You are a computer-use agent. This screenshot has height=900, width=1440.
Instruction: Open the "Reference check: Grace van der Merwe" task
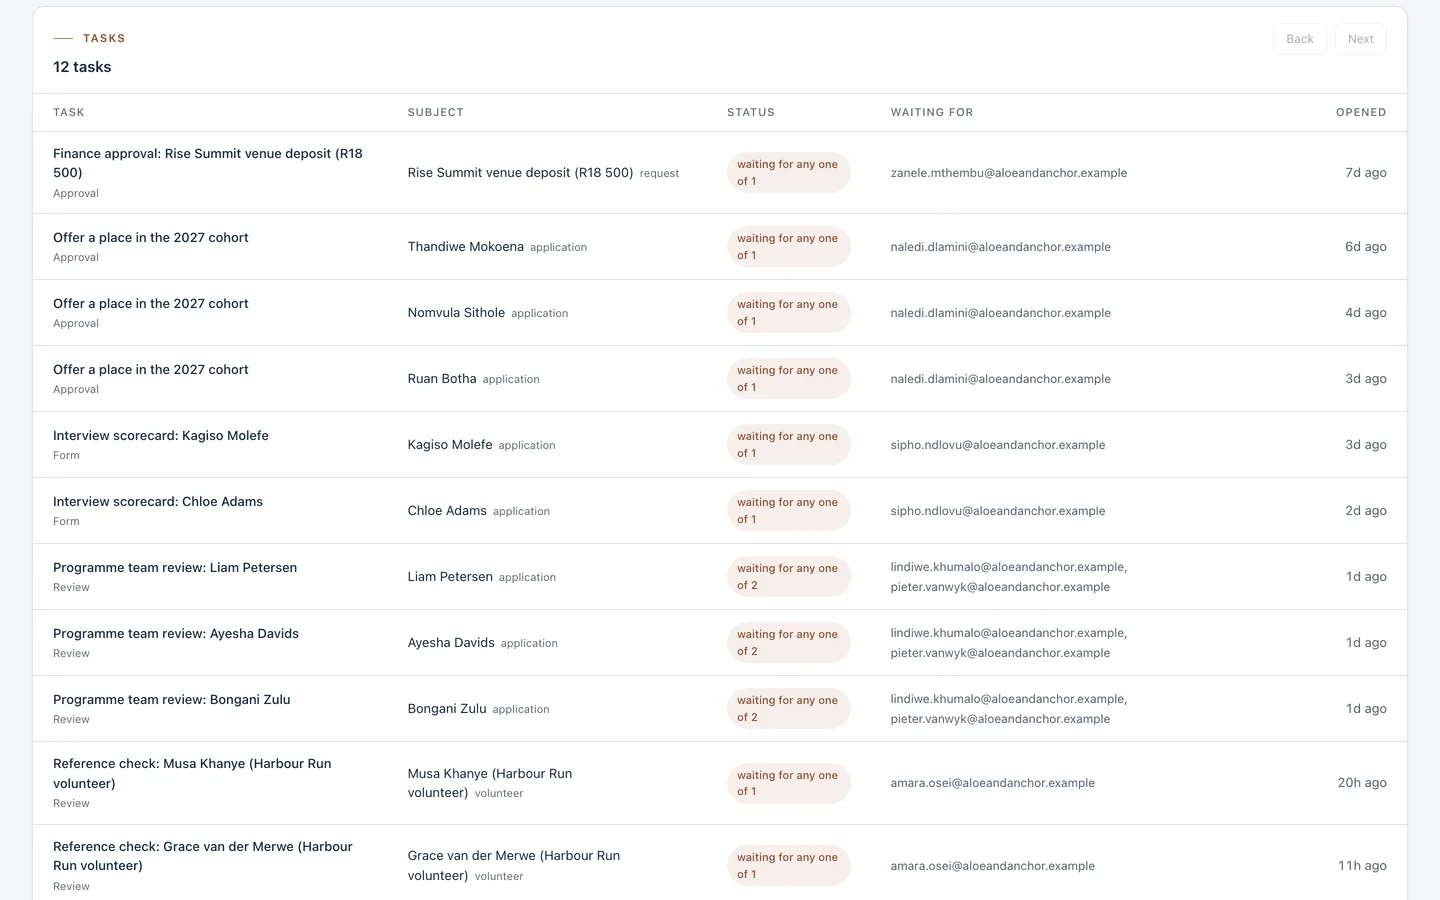tap(203, 856)
